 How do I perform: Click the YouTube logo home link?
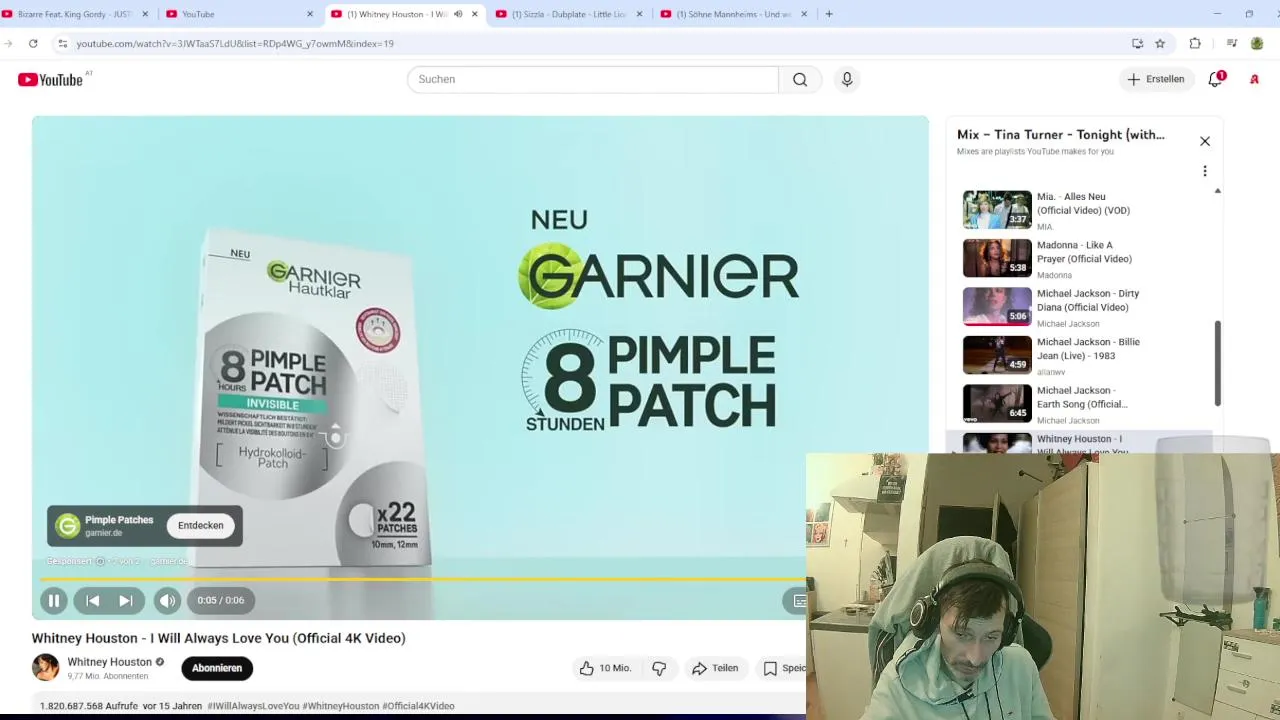(x=50, y=79)
